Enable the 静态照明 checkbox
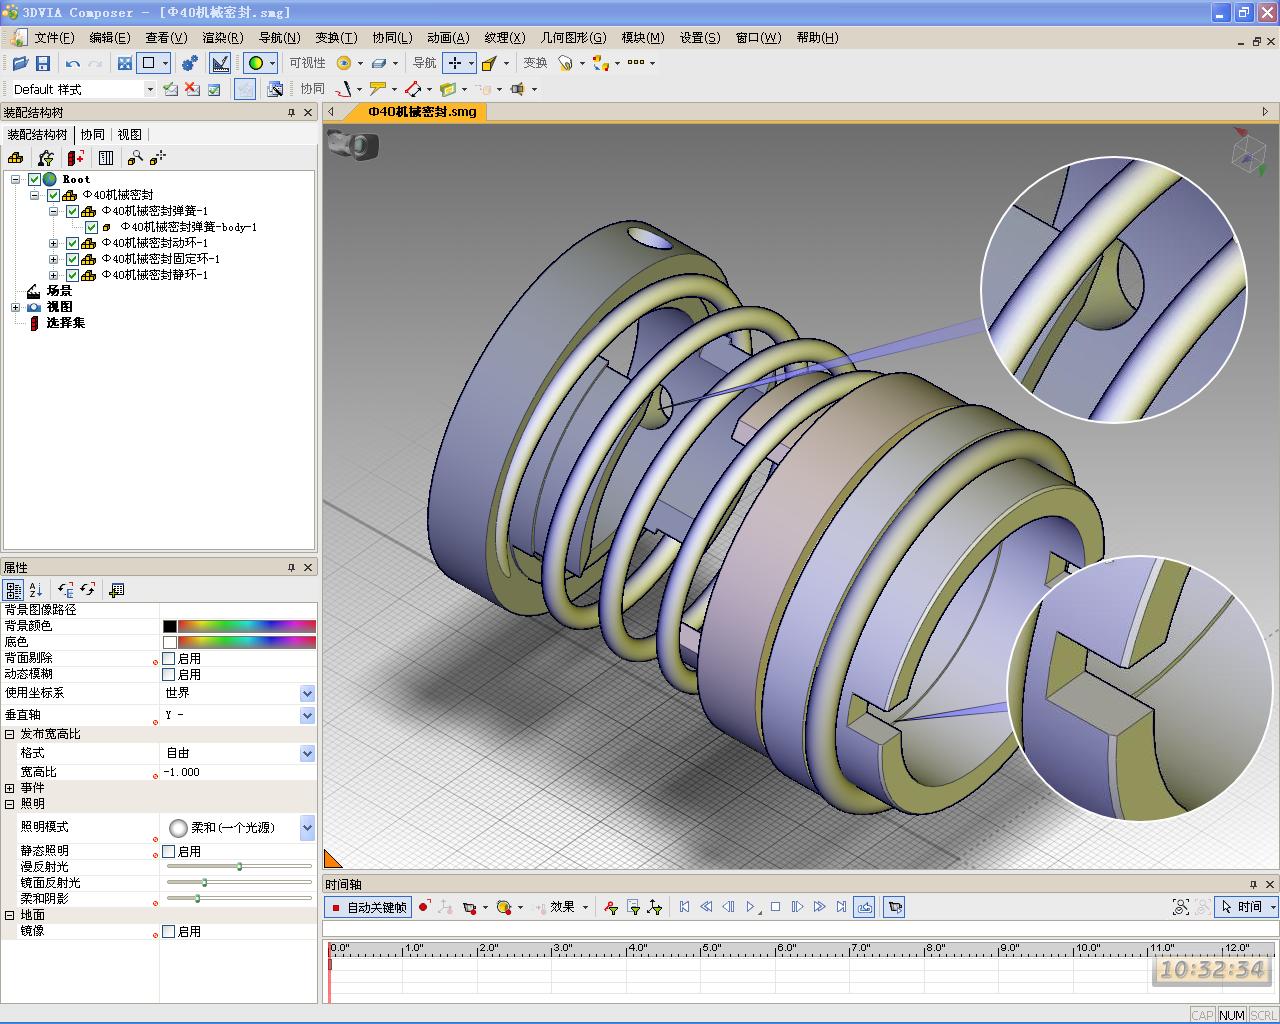Screen dimensions: 1280x1024 pos(169,851)
